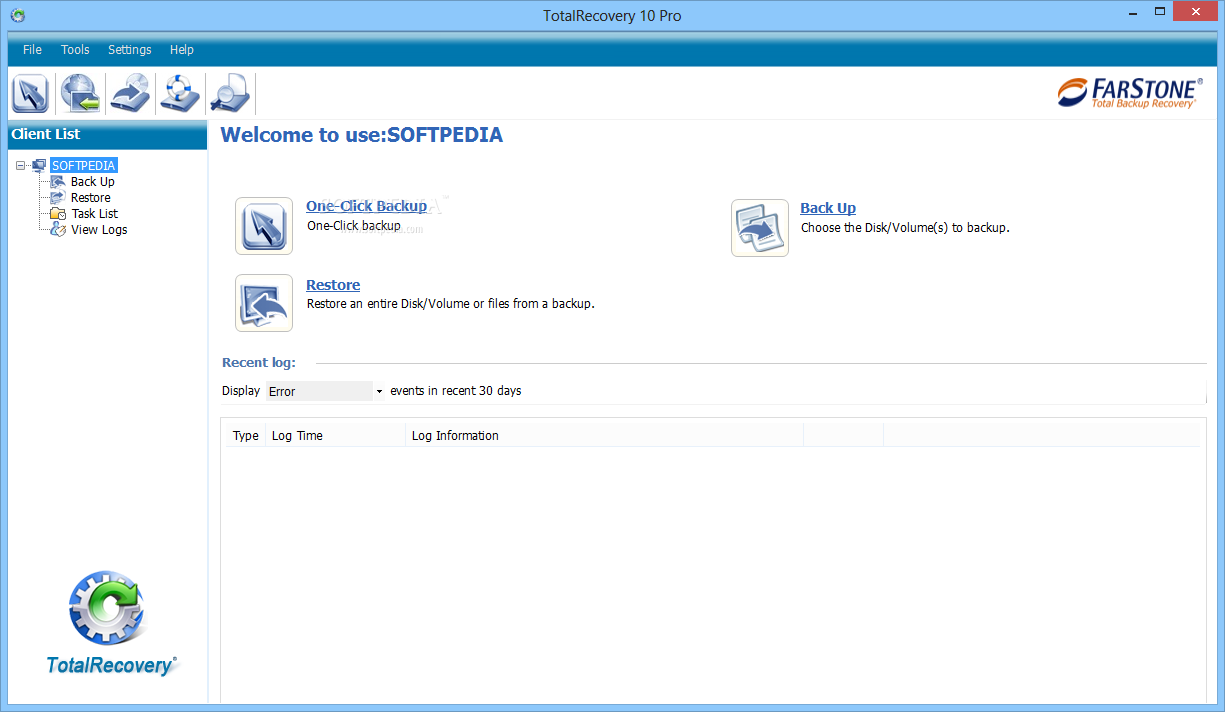Click the app icon in the title bar
Screen dimensions: 1225x712
pyautogui.click(x=17, y=15)
